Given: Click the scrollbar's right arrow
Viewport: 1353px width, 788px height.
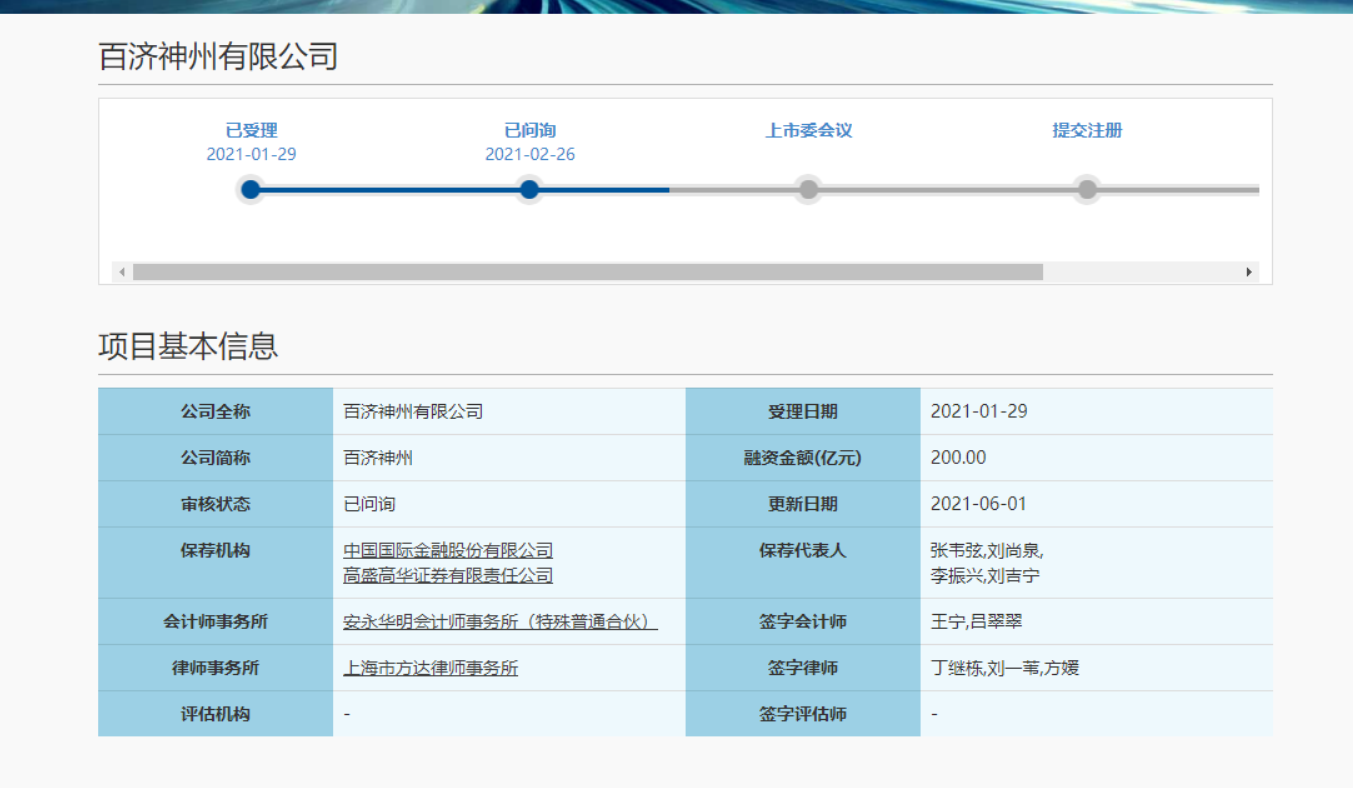Looking at the screenshot, I should click(x=1249, y=270).
